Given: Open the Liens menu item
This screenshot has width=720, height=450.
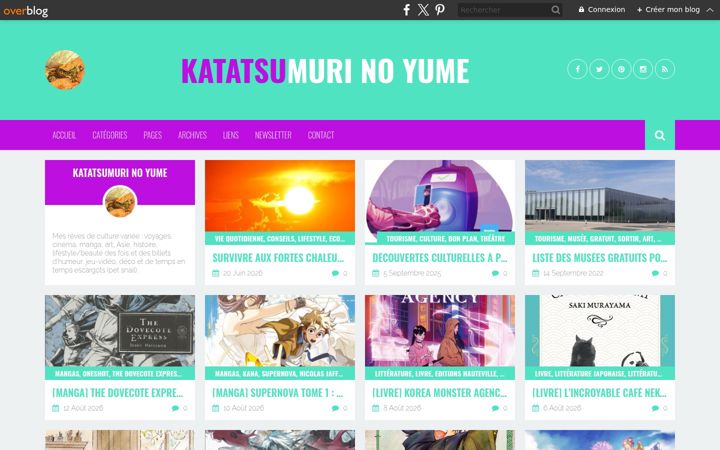Looking at the screenshot, I should tap(231, 135).
